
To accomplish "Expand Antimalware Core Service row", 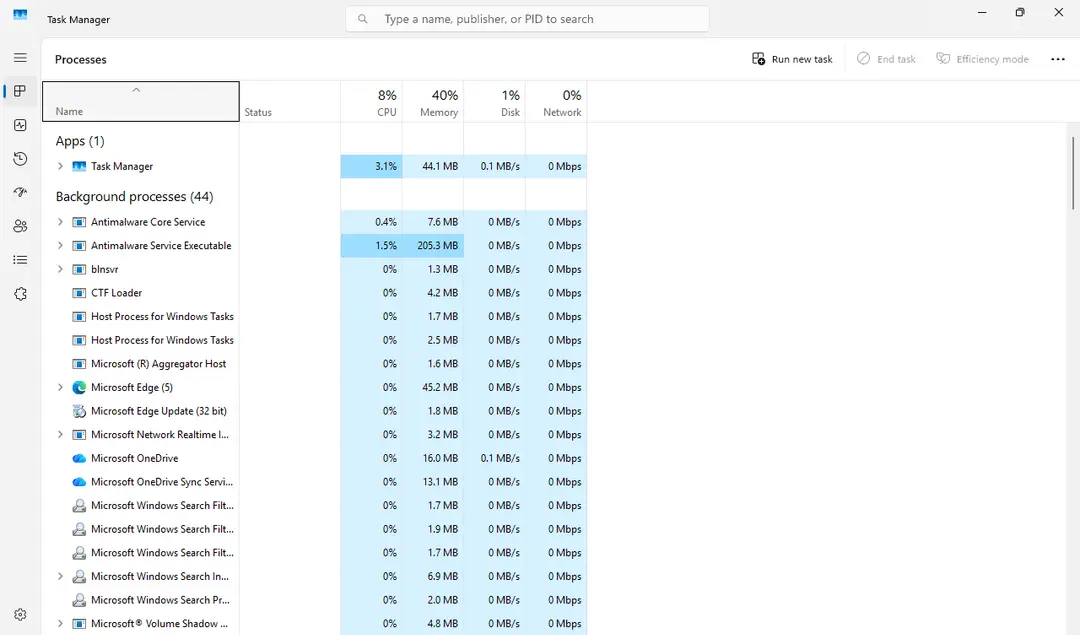I will coord(60,222).
